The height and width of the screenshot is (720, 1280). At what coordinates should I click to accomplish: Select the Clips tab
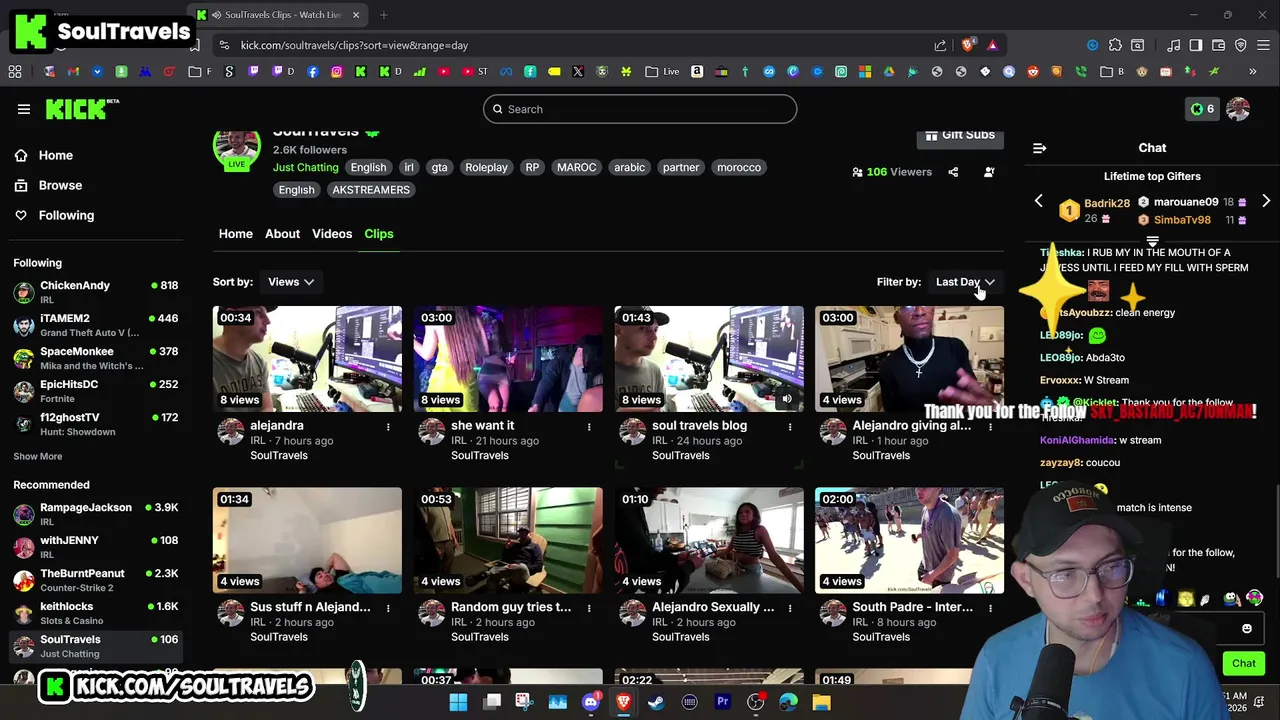click(x=379, y=234)
